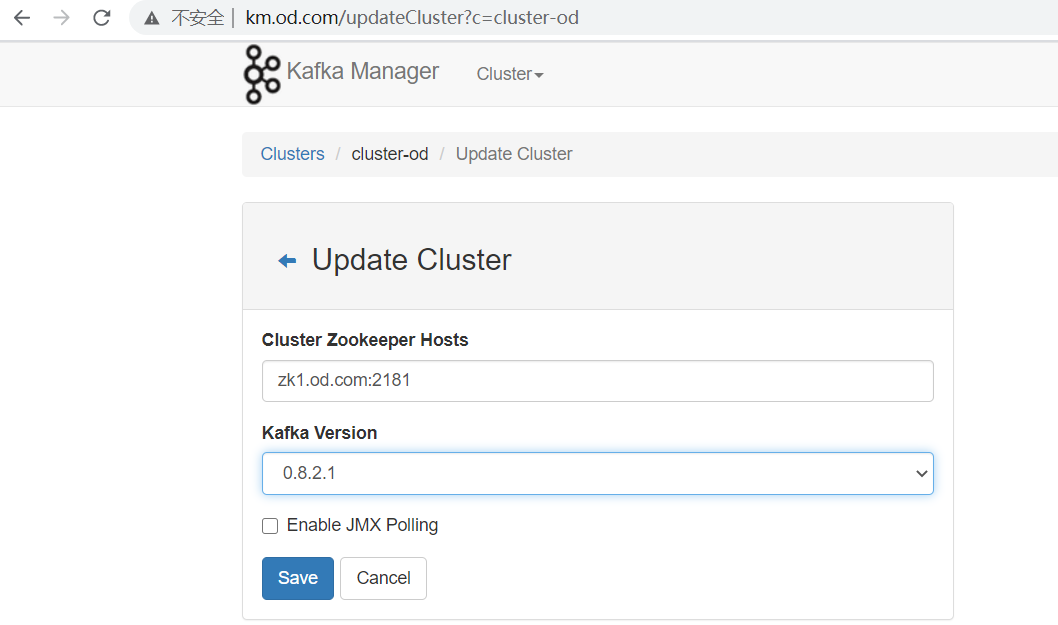Image resolution: width=1058 pixels, height=625 pixels.
Task: Enable the JMX Polling checkbox
Action: (270, 526)
